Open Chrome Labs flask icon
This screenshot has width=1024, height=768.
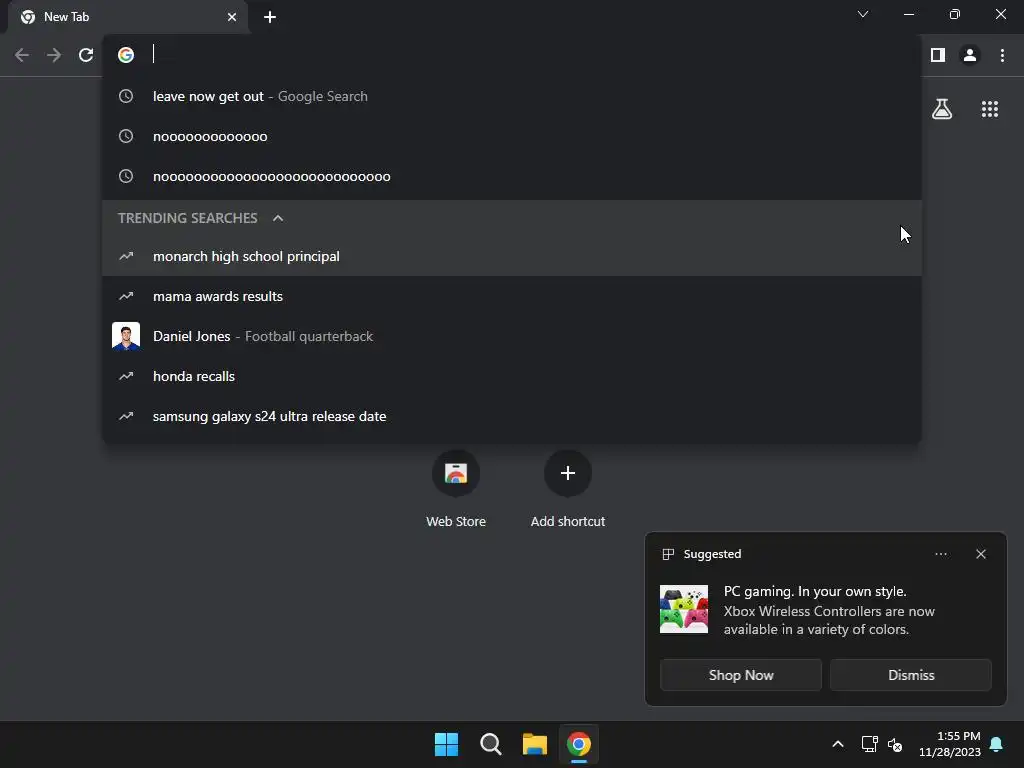(942, 109)
